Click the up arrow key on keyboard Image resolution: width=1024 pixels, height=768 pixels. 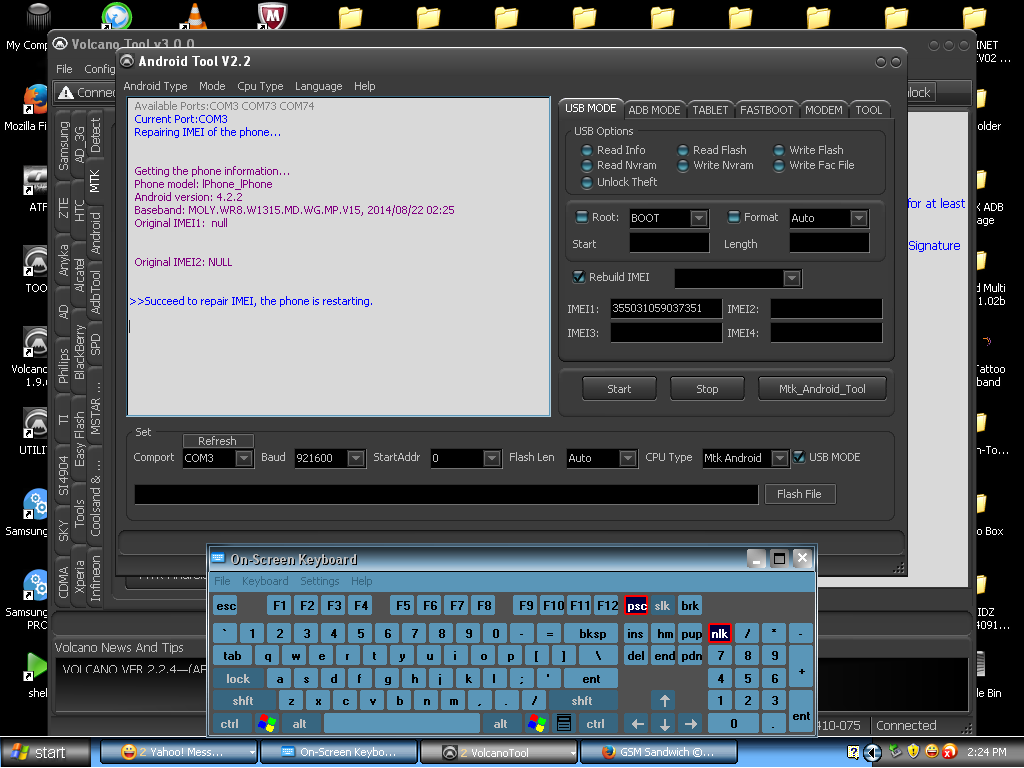click(x=664, y=701)
